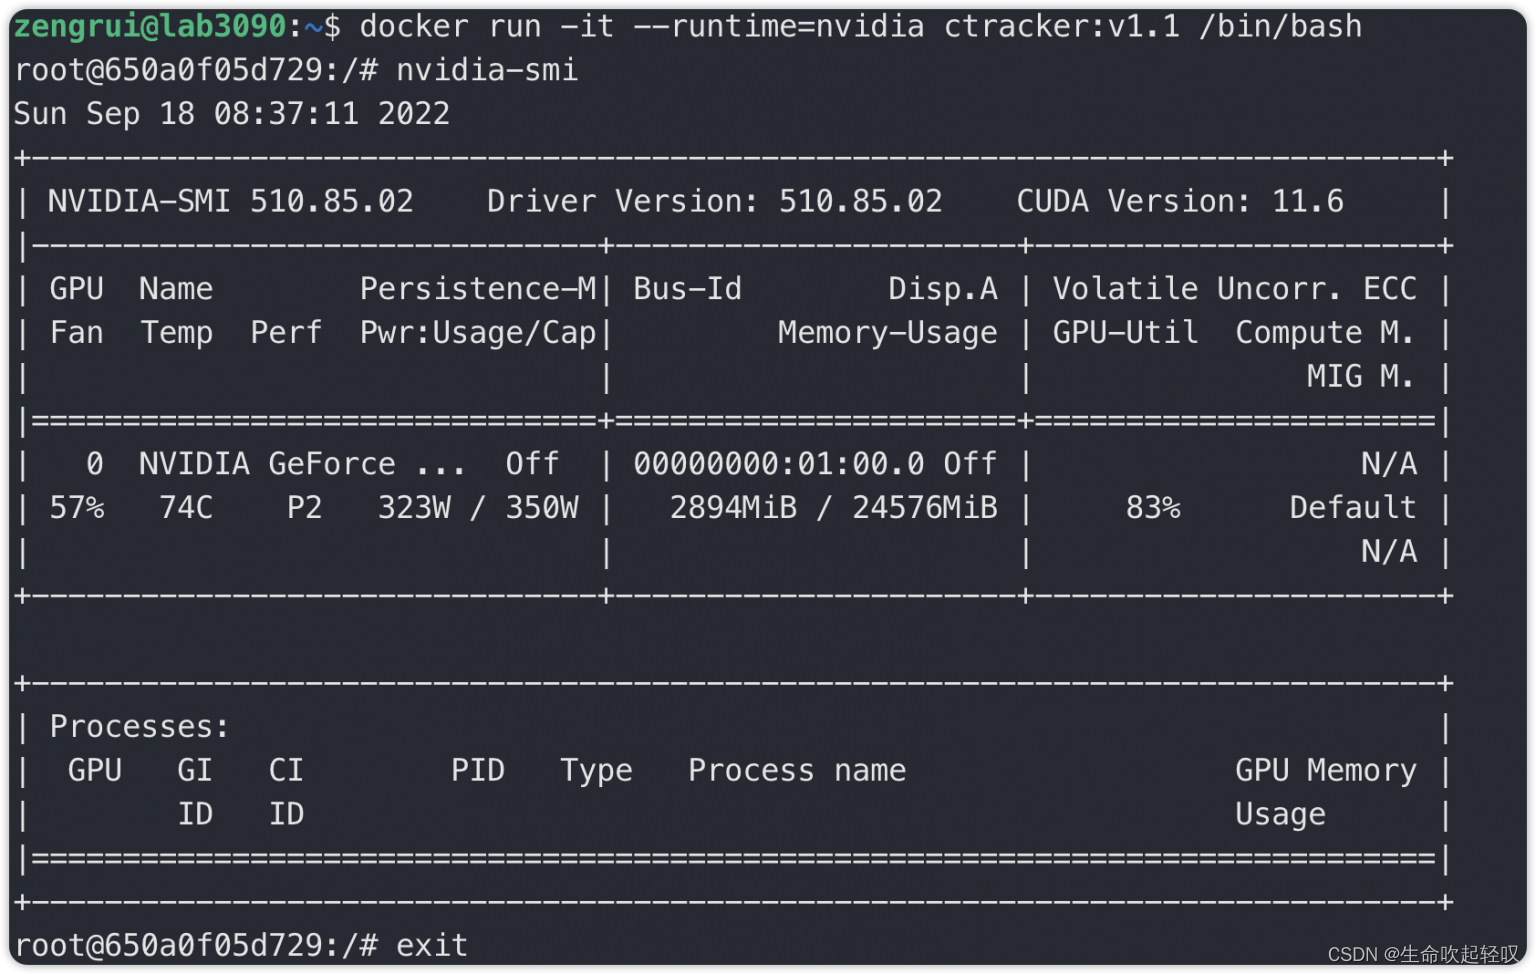Click the NVIDIA-SMI 510.85.02 text
The image size is (1536, 974).
pos(231,201)
